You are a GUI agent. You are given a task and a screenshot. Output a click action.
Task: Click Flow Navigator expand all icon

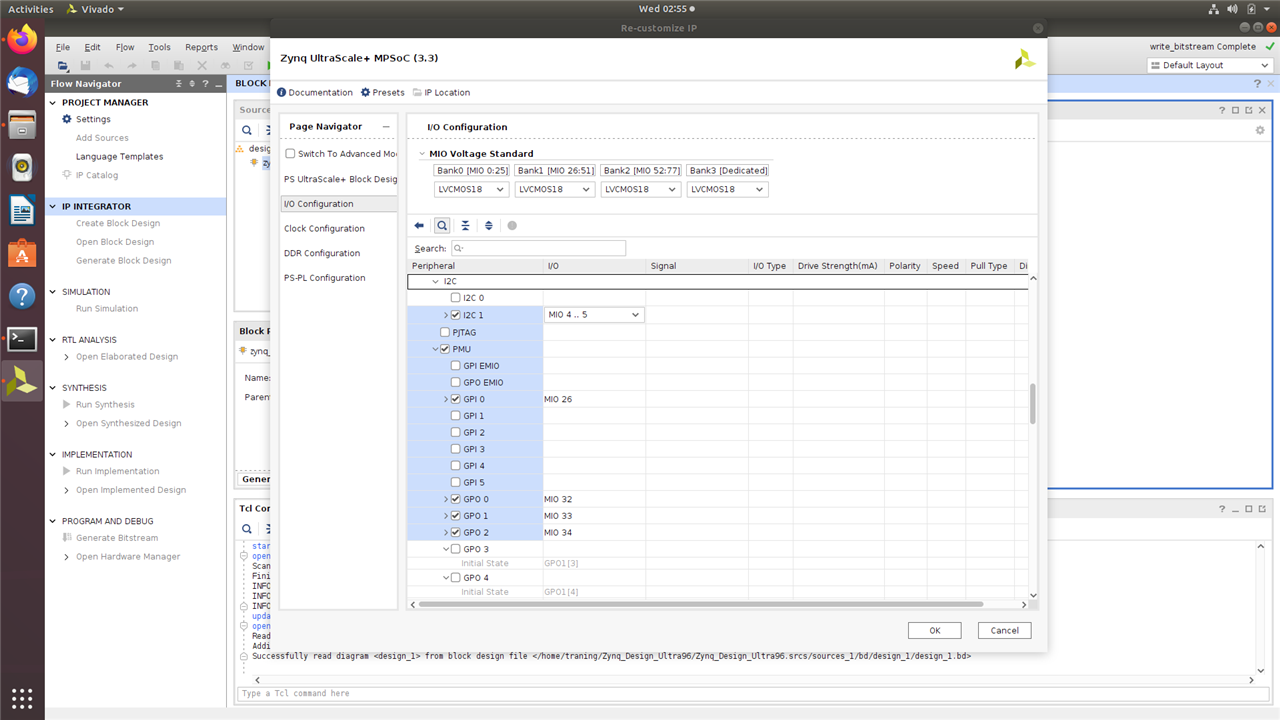click(x=192, y=84)
